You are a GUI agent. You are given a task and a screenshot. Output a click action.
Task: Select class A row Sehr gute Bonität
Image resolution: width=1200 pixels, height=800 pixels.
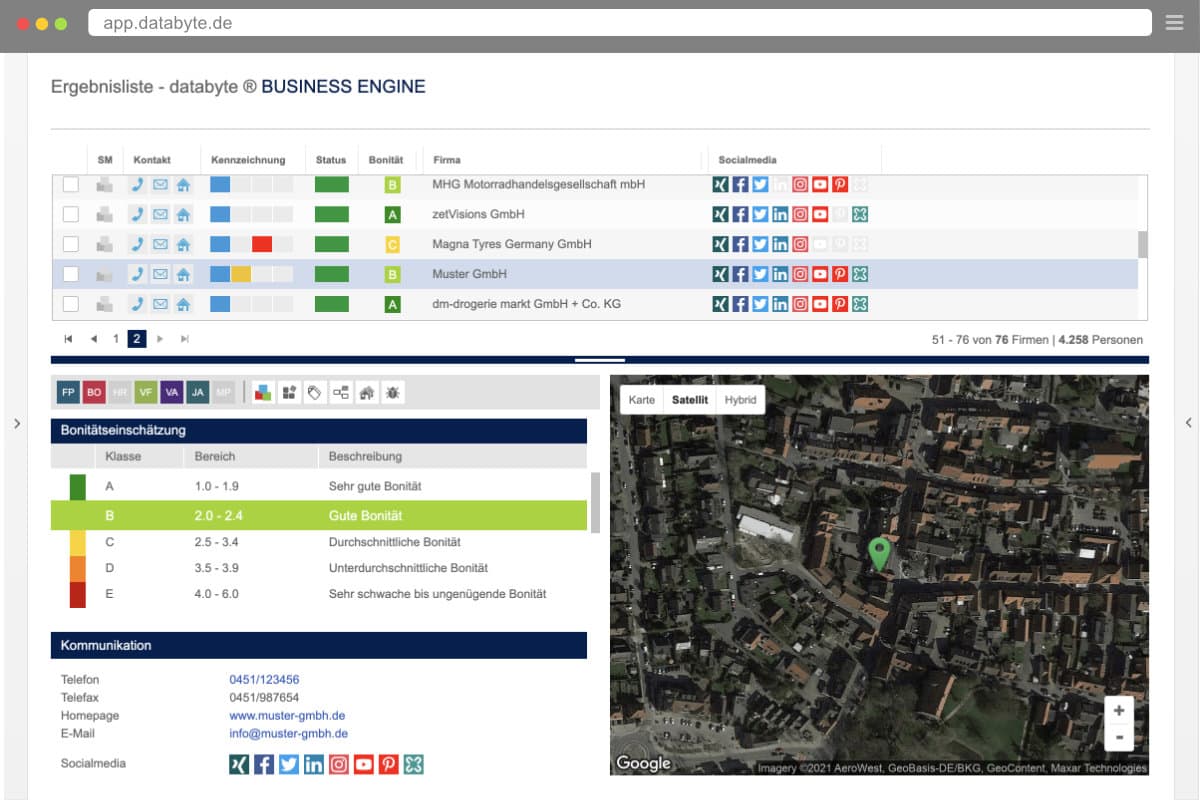tap(319, 486)
